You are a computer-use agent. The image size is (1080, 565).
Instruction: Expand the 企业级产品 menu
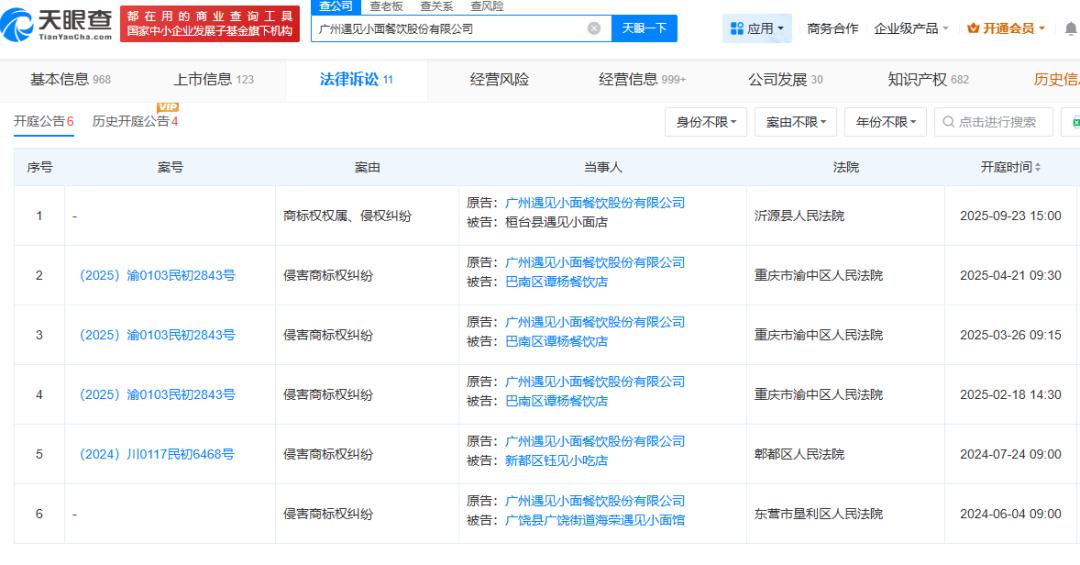[x=911, y=28]
